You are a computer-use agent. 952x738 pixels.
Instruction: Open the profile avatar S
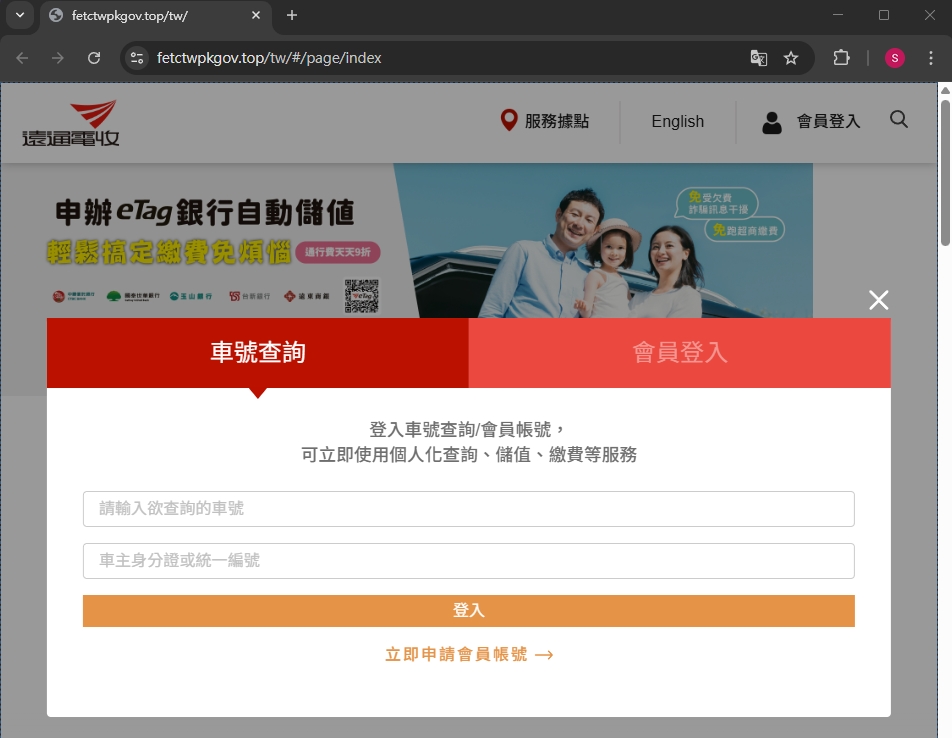click(894, 58)
